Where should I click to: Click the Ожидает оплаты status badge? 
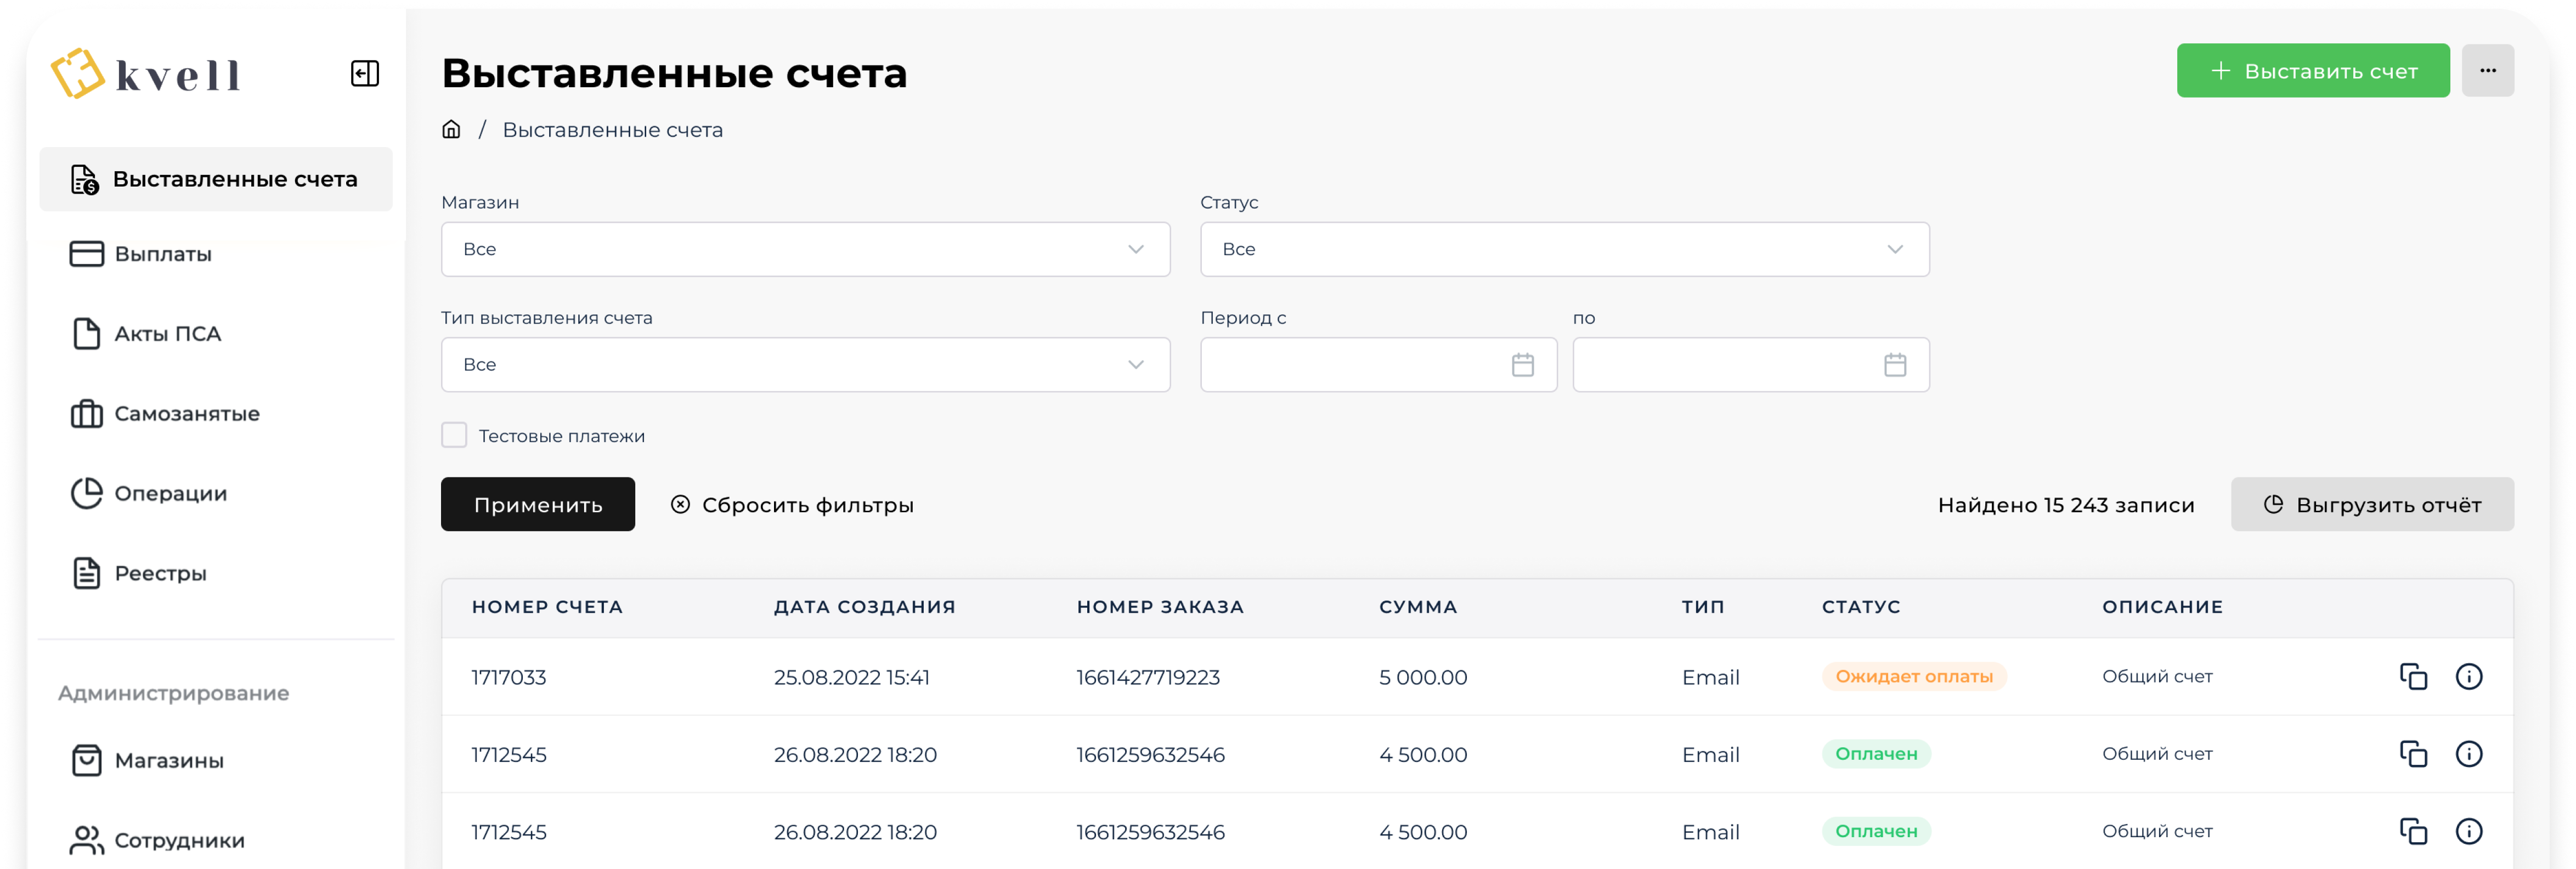[x=1913, y=677]
